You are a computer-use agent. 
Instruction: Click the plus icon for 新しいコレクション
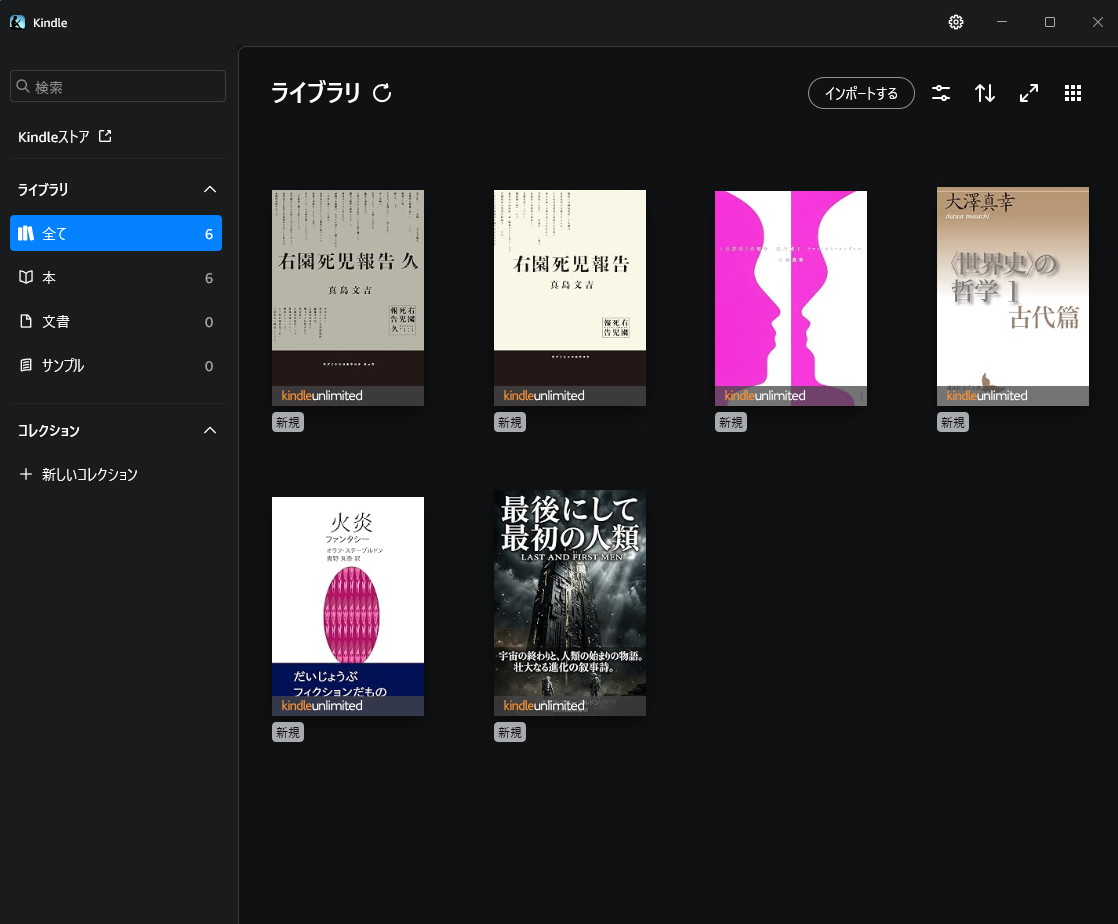[26, 474]
